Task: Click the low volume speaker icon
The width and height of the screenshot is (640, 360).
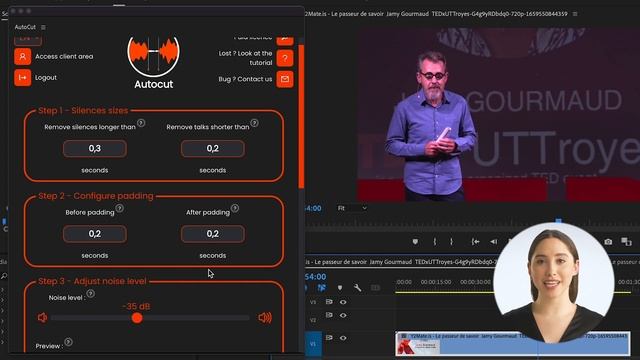Action: pyautogui.click(x=42, y=318)
